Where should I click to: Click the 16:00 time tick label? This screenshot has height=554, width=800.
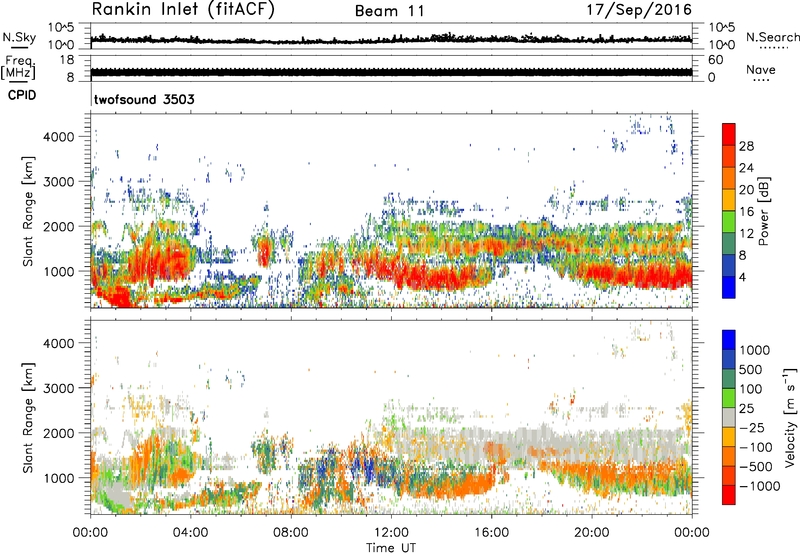pos(491,533)
